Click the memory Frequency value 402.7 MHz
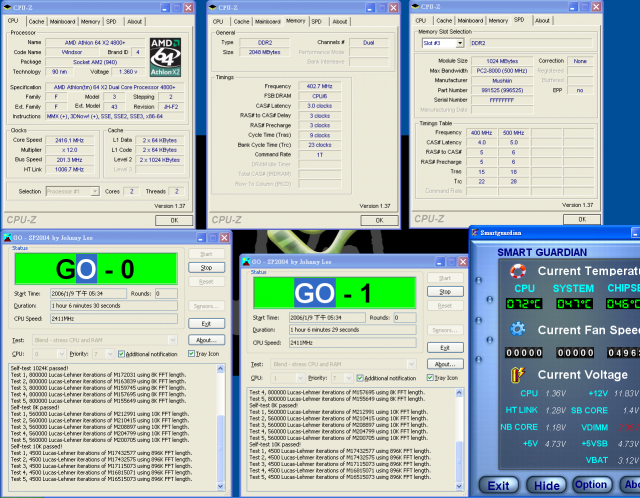This screenshot has height=498, width=640. point(320,86)
